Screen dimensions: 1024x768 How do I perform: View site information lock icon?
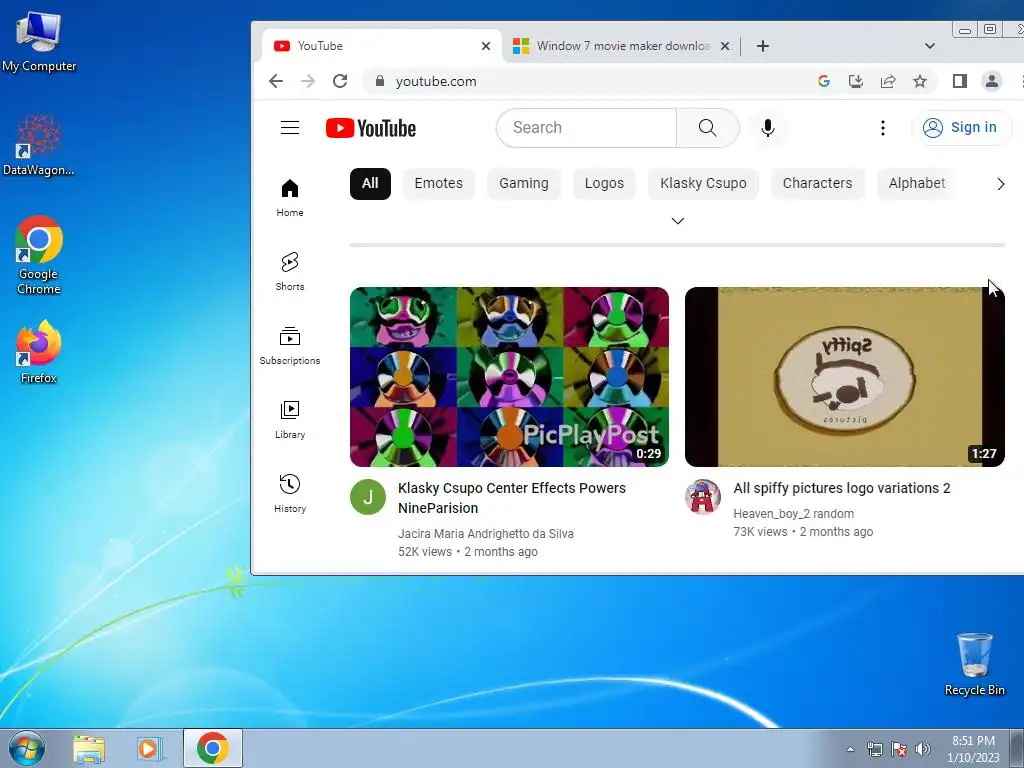379,81
